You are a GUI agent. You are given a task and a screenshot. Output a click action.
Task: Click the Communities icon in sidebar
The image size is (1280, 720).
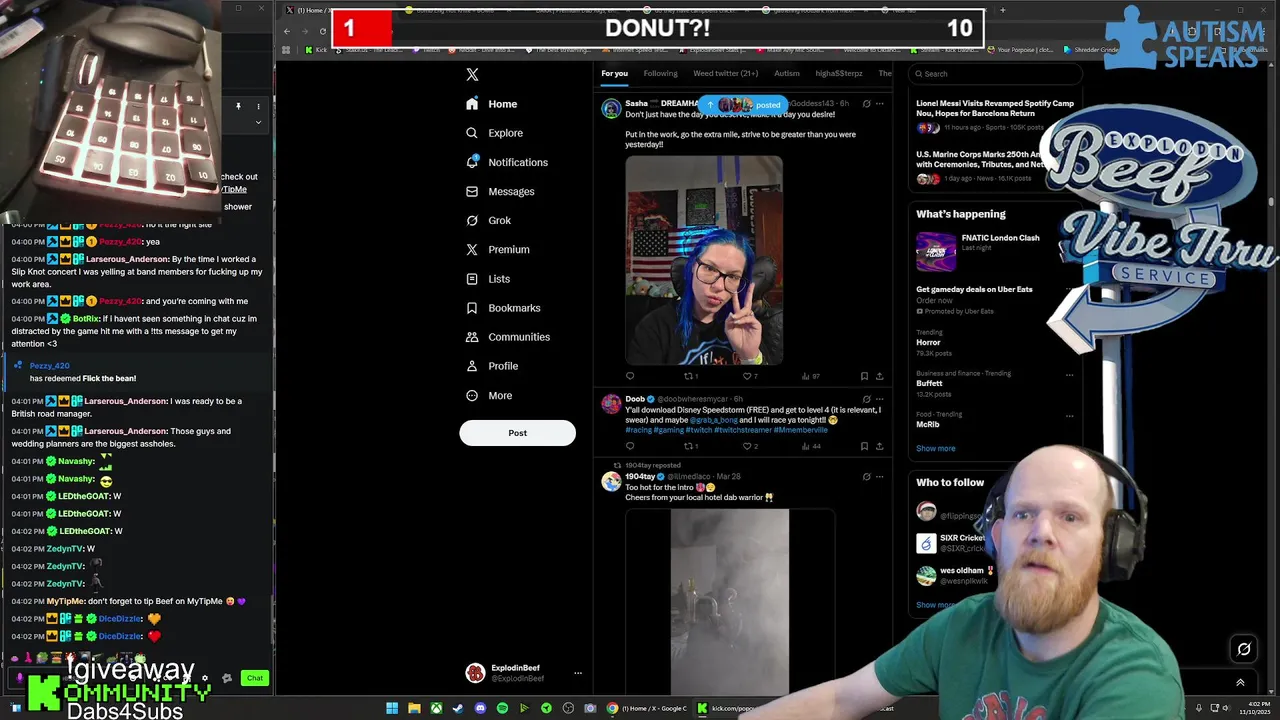click(x=472, y=337)
